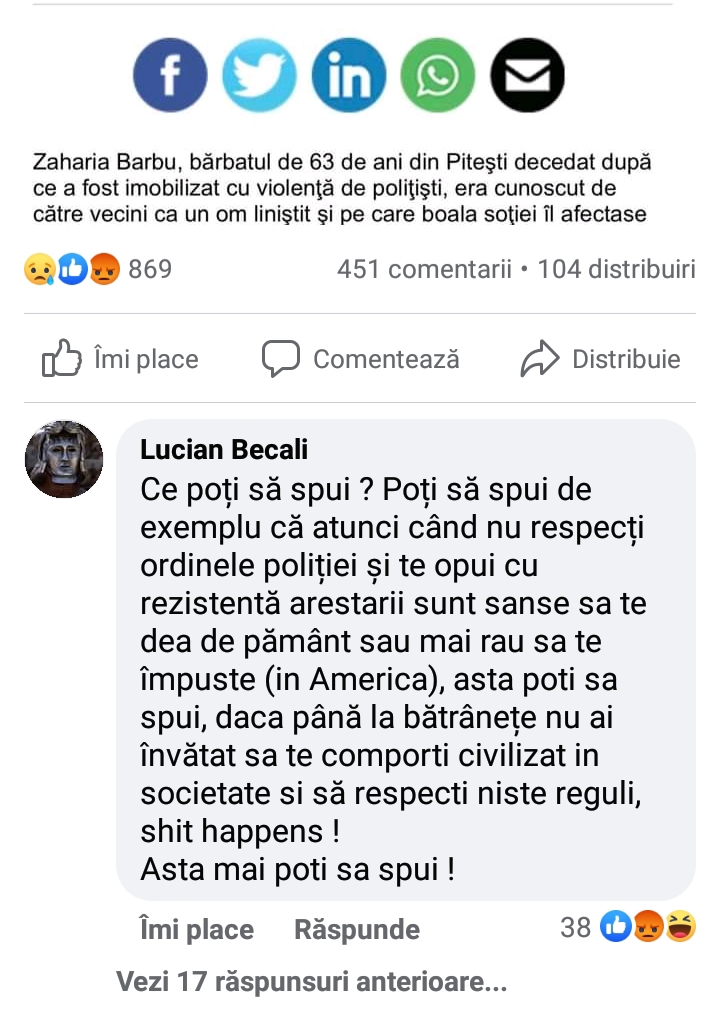
Task: Like the post with Îmi place button
Action: 120,358
